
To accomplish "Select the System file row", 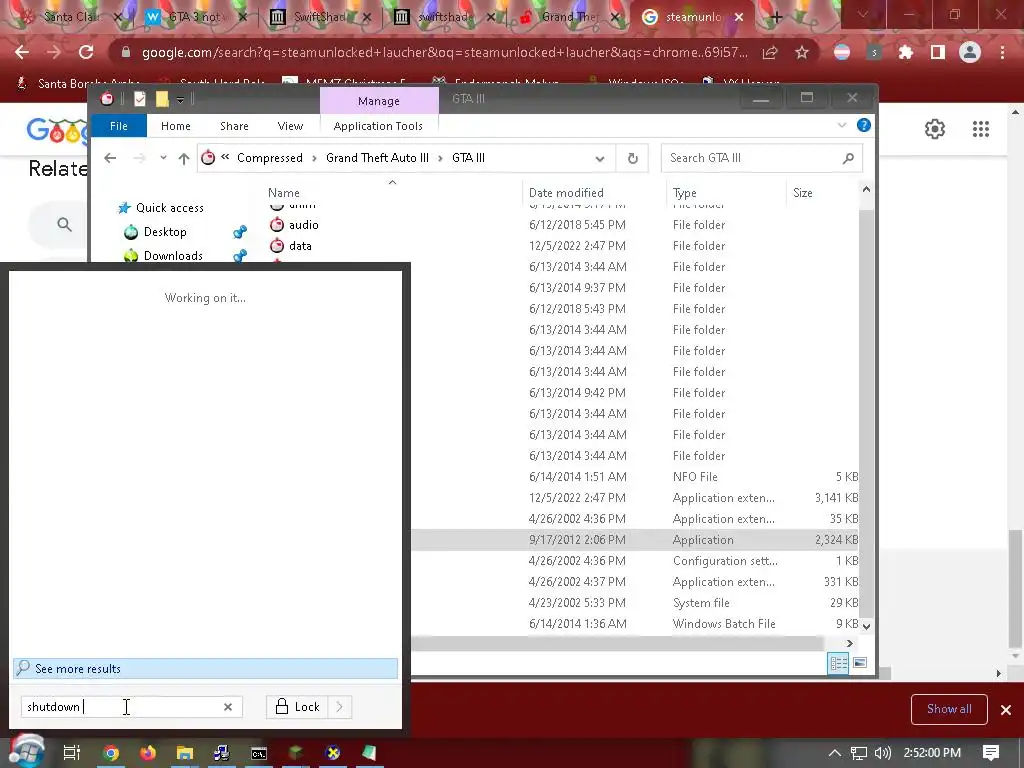I will click(x=635, y=603).
